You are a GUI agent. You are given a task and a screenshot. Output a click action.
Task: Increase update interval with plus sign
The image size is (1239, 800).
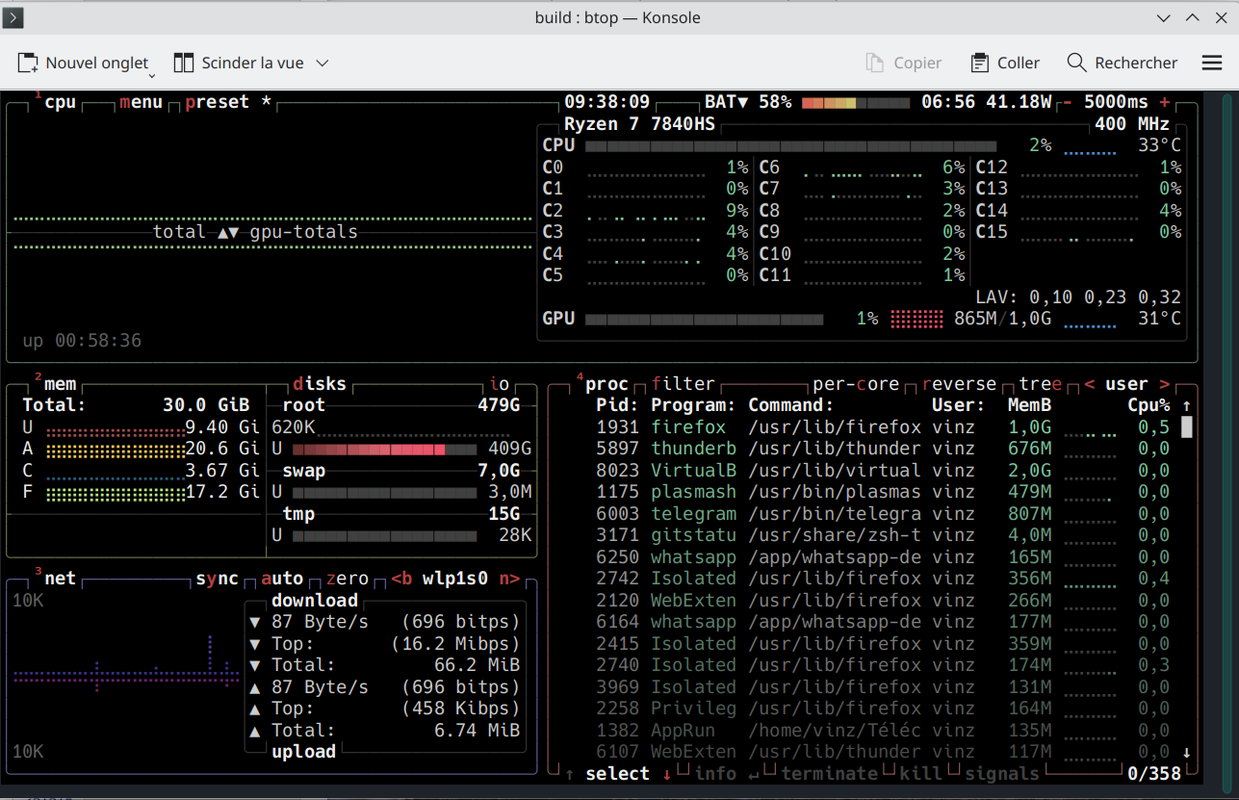pos(1165,102)
